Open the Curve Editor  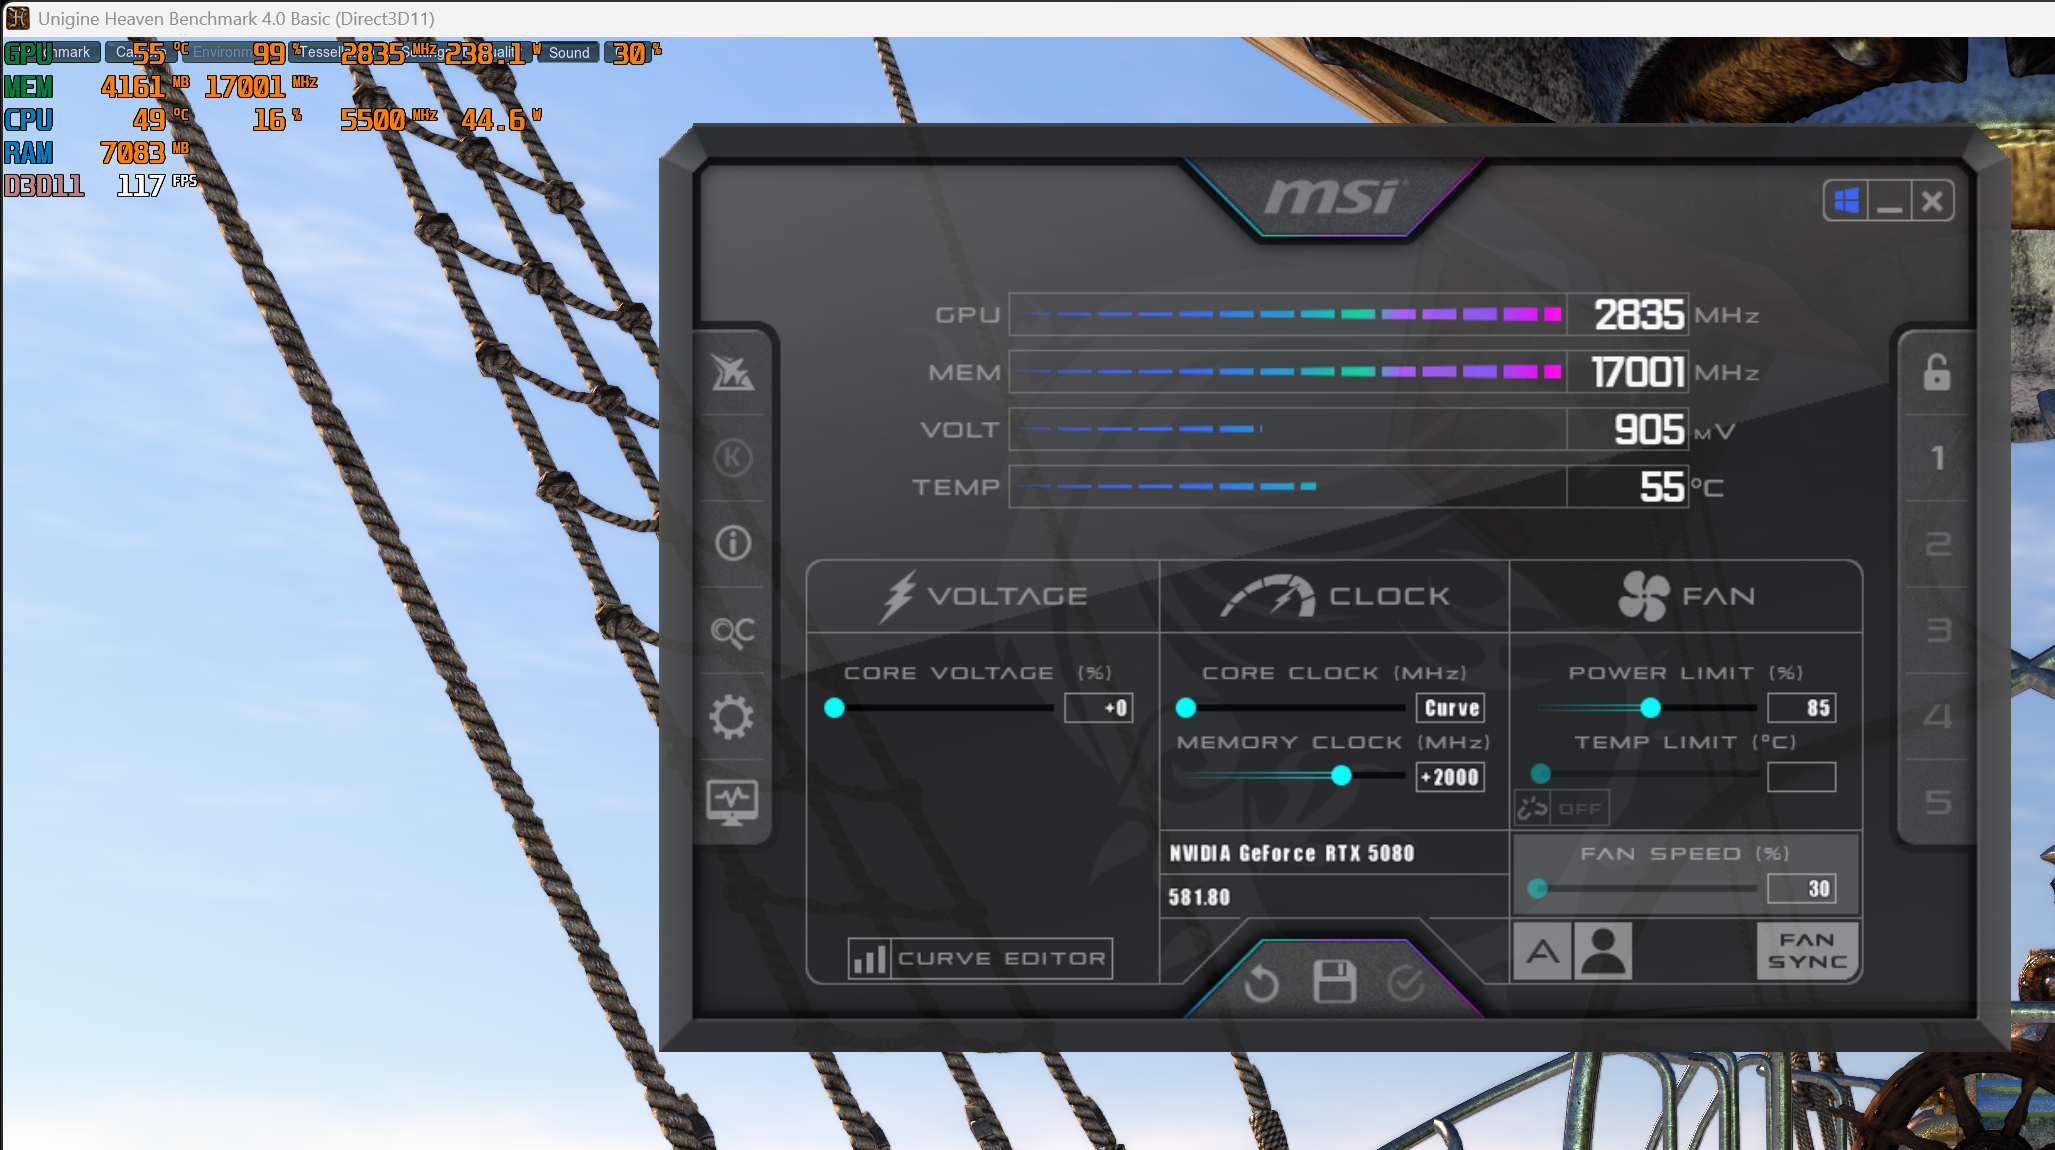click(x=980, y=959)
